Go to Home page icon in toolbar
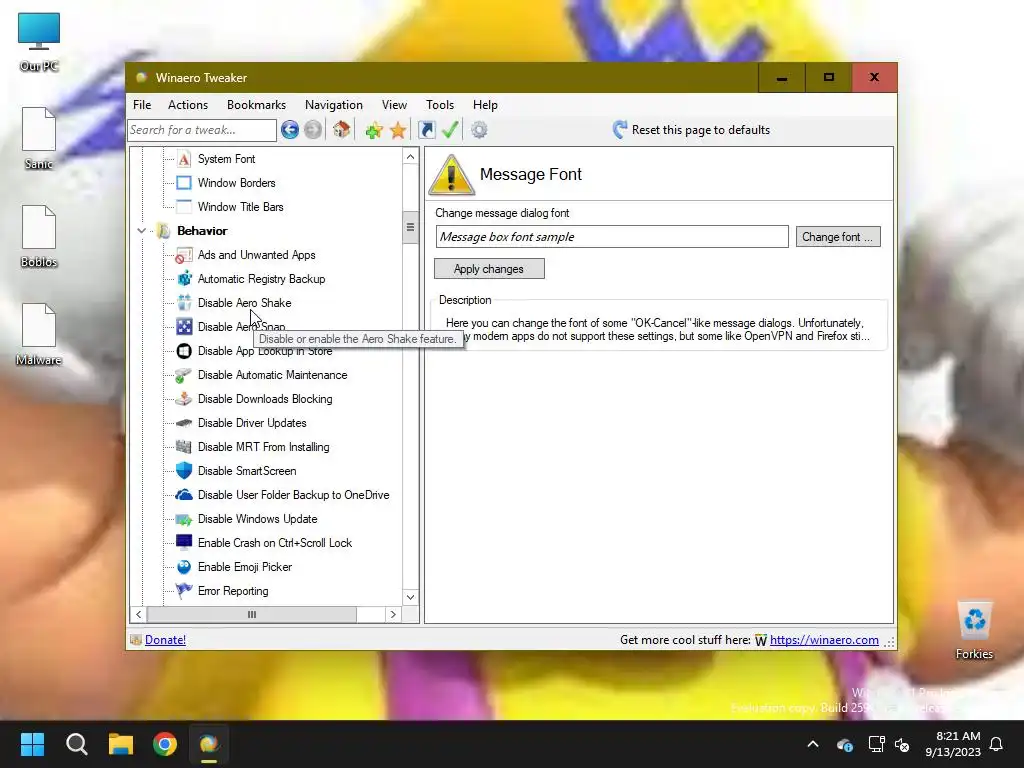Image resolution: width=1024 pixels, height=768 pixels. pos(342,130)
